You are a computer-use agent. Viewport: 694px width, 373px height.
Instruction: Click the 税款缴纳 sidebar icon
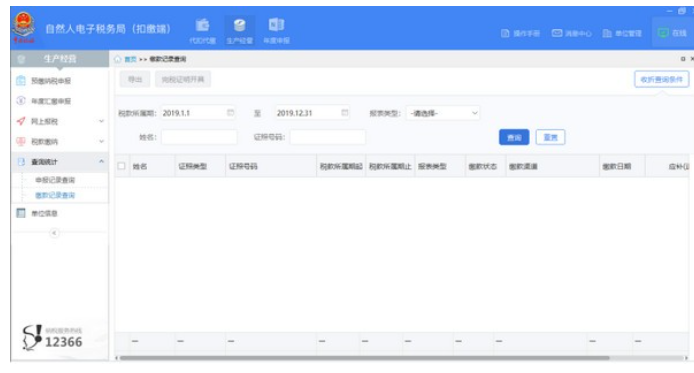coord(21,141)
